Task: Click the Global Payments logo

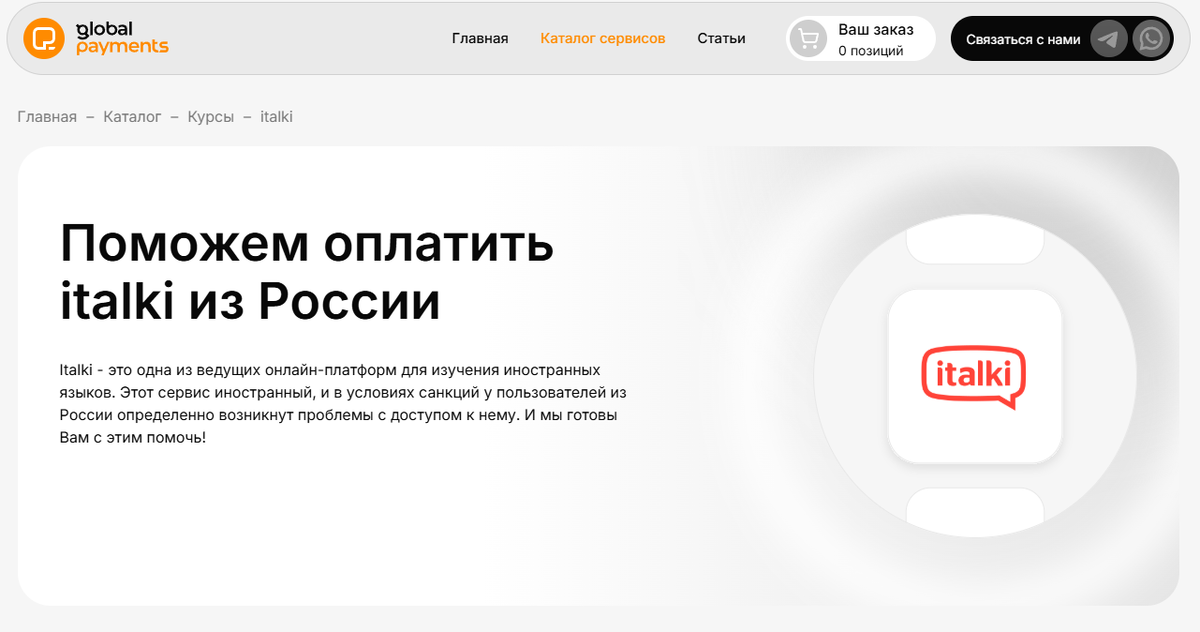Action: coord(96,39)
